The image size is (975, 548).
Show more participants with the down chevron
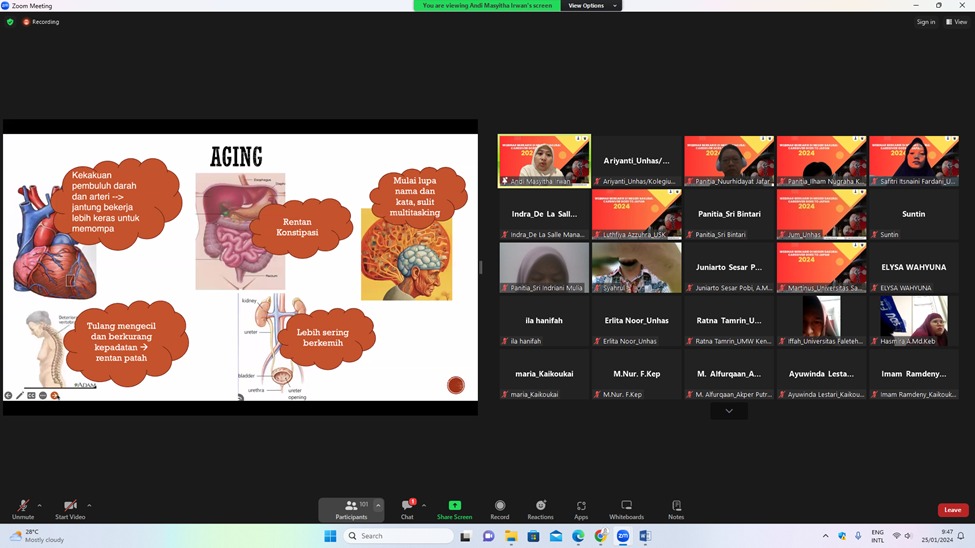click(x=729, y=411)
